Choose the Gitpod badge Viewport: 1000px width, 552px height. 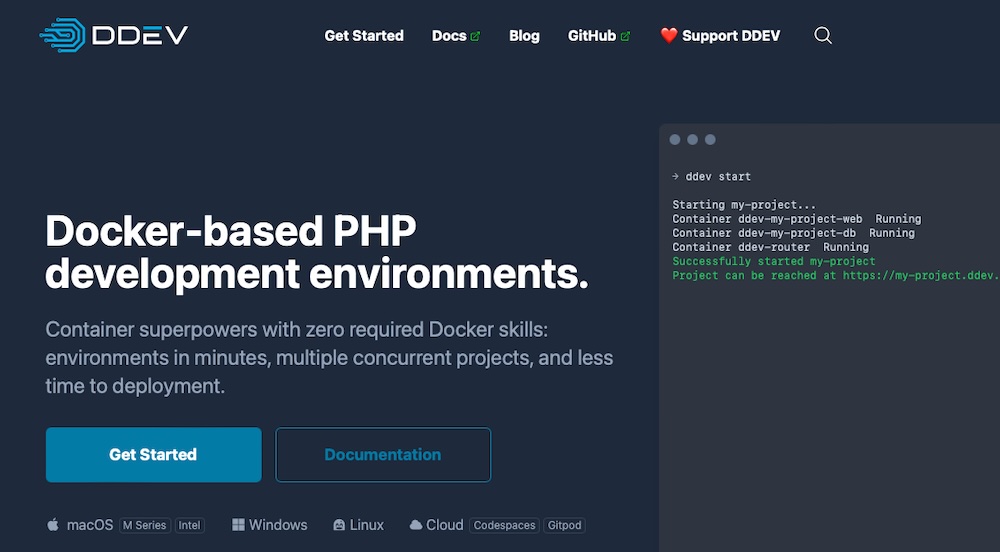(x=564, y=525)
